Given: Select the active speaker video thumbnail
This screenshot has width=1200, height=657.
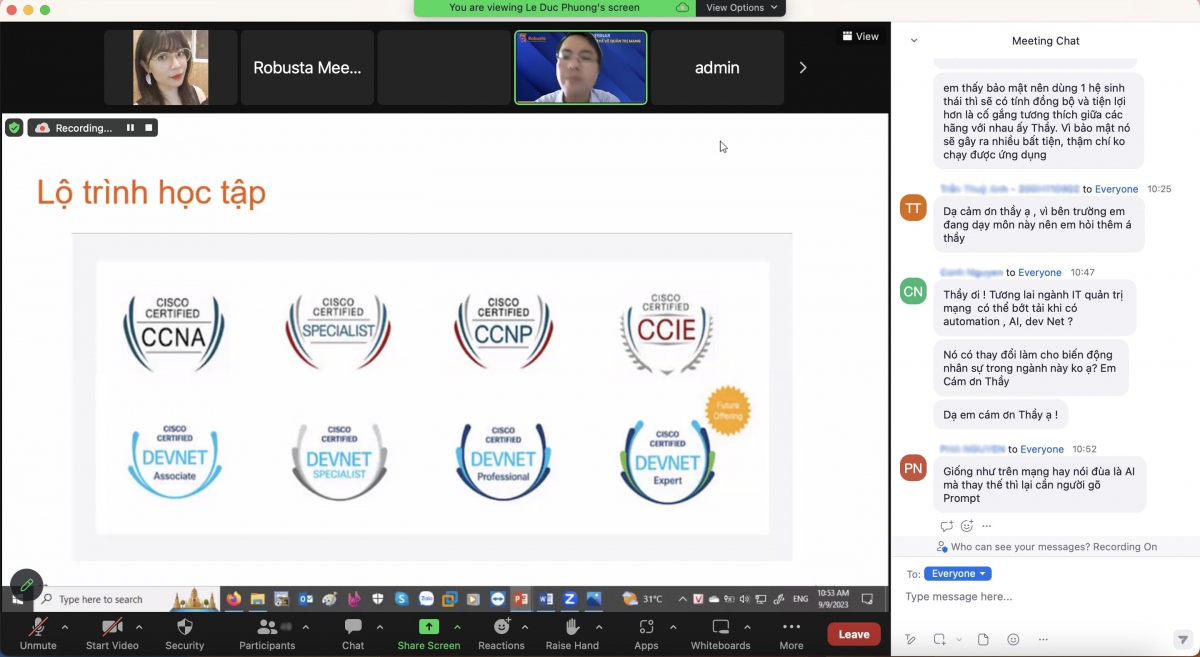Looking at the screenshot, I should (581, 67).
